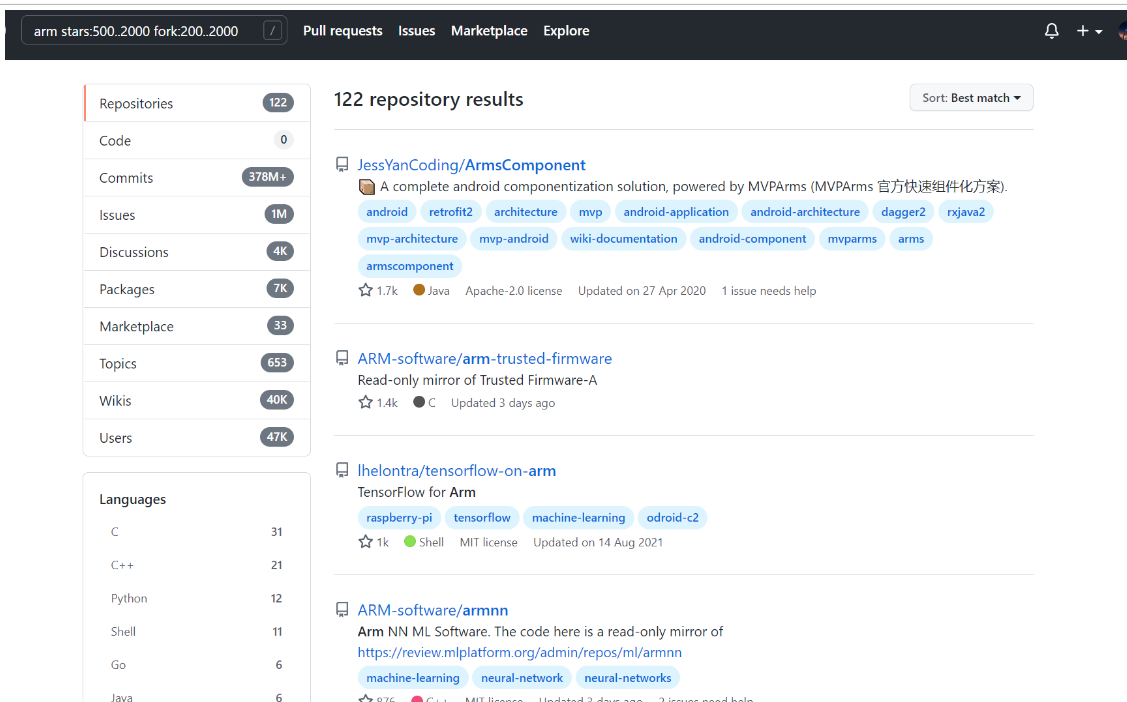Click the android topic tag
The width and height of the screenshot is (1127, 702).
pyautogui.click(x=387, y=212)
